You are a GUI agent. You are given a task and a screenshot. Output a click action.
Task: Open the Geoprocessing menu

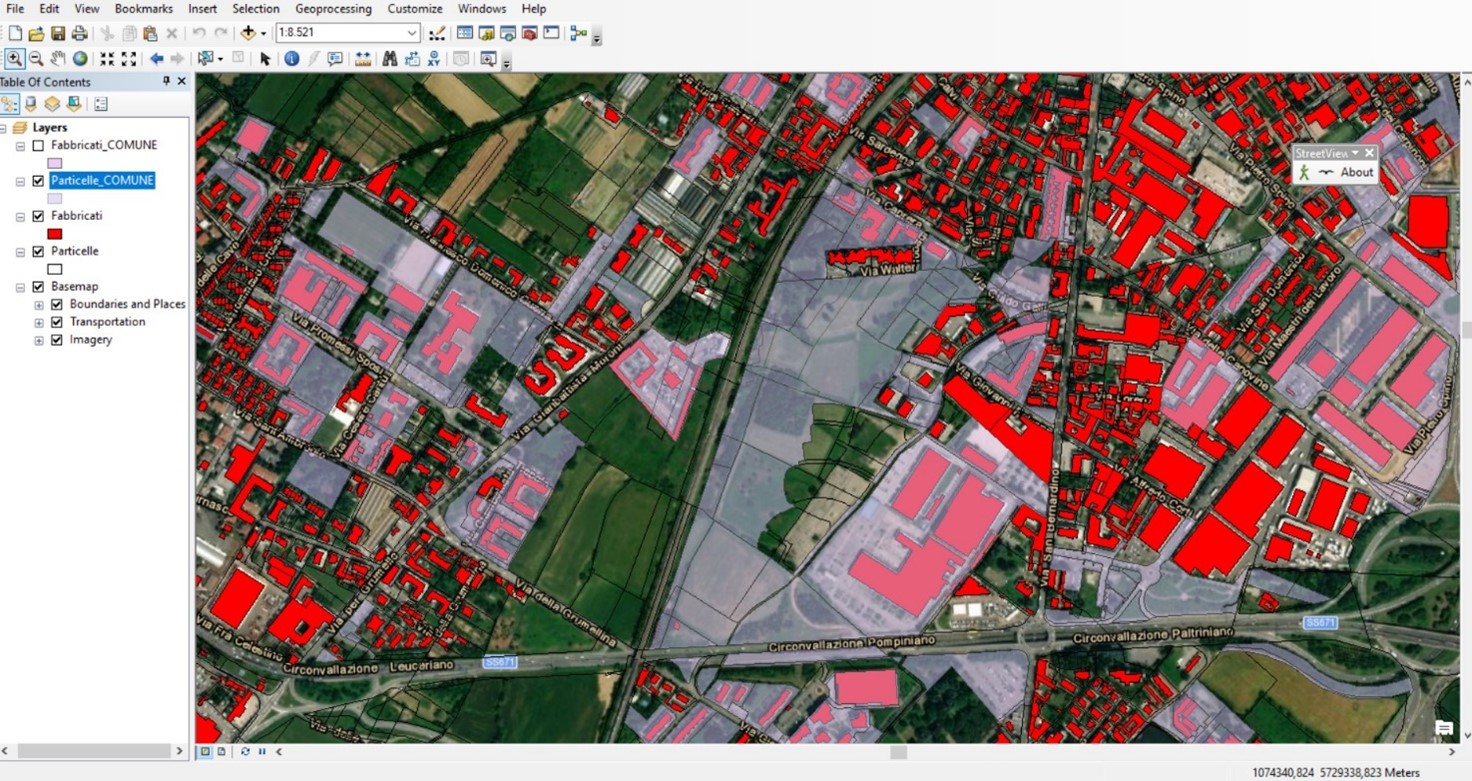click(x=333, y=9)
